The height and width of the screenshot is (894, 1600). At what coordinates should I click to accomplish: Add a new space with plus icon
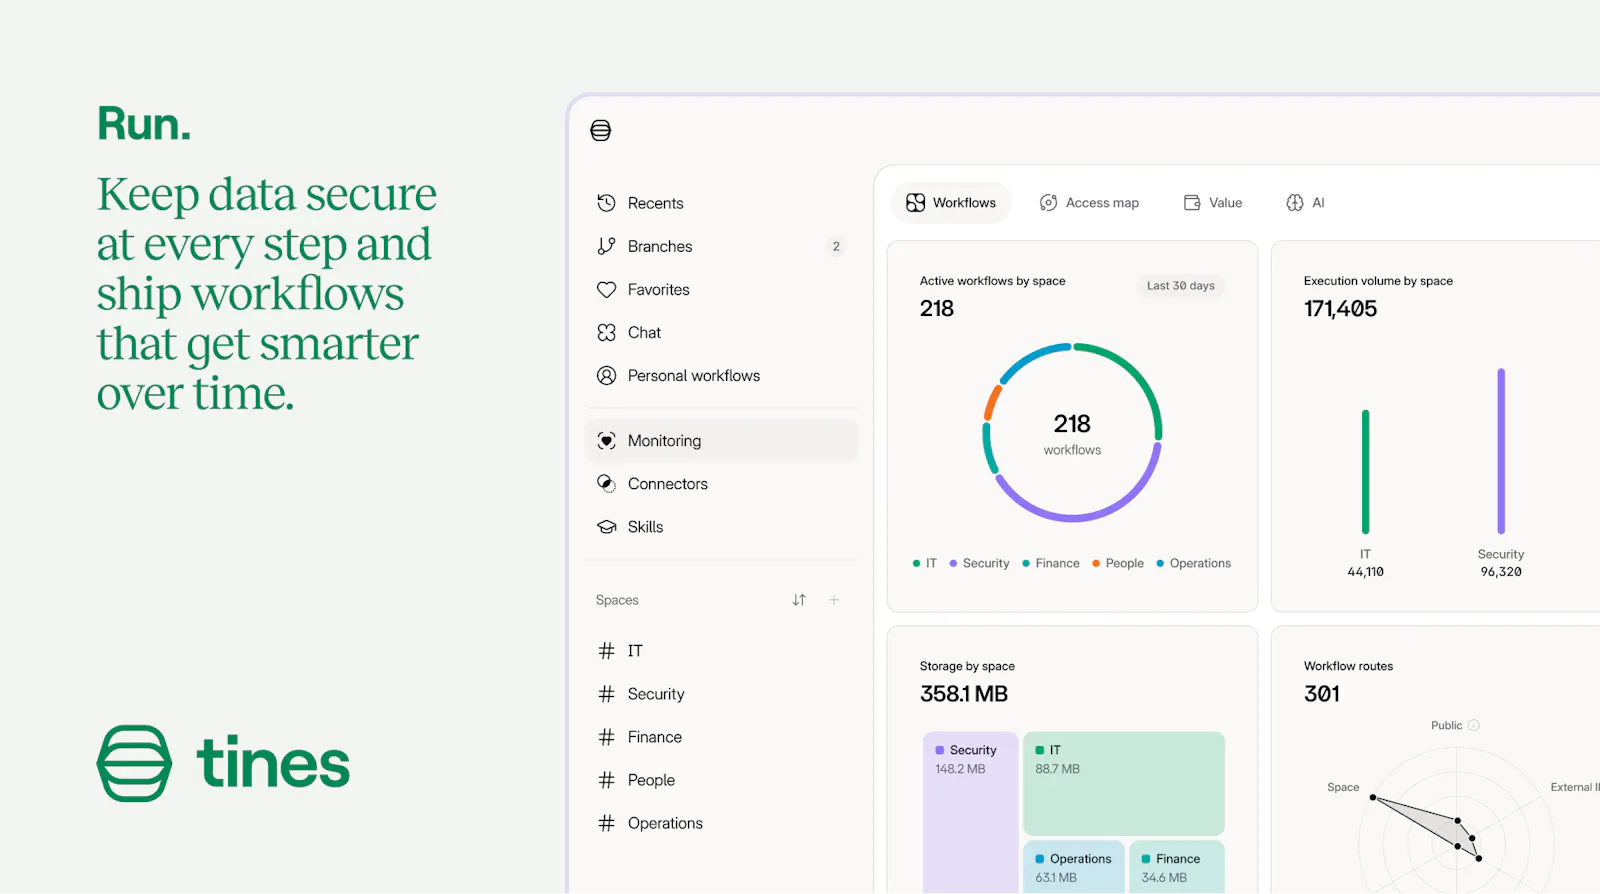[x=834, y=600]
